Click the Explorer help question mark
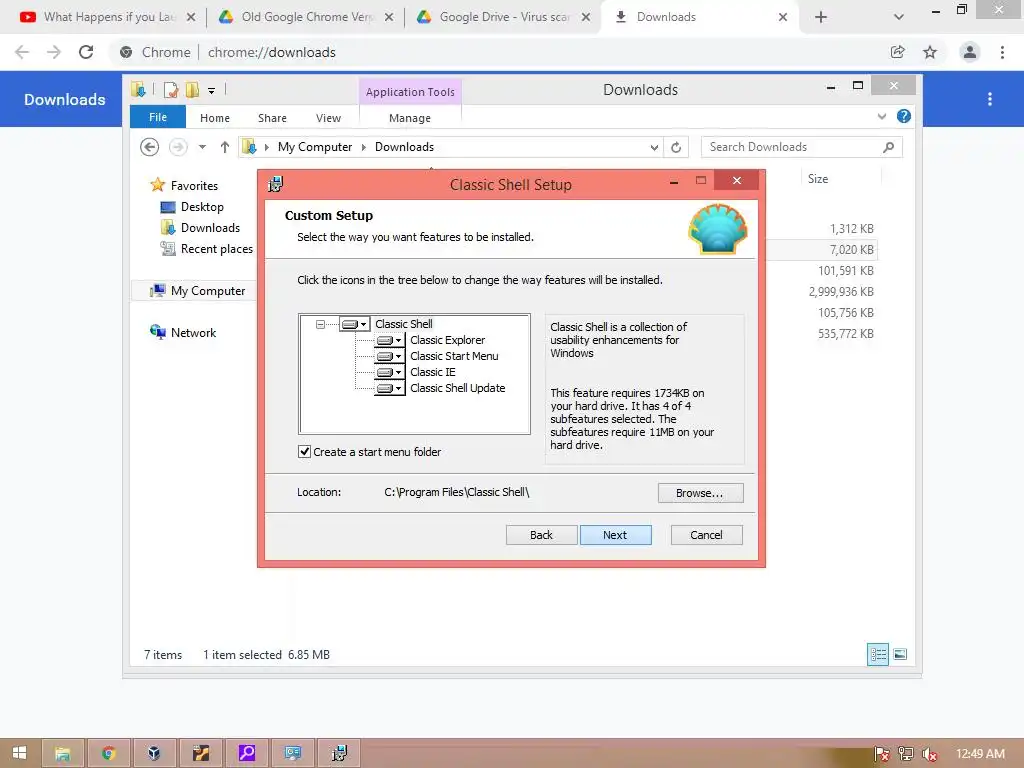Screen dimensions: 1024x768 904,116
